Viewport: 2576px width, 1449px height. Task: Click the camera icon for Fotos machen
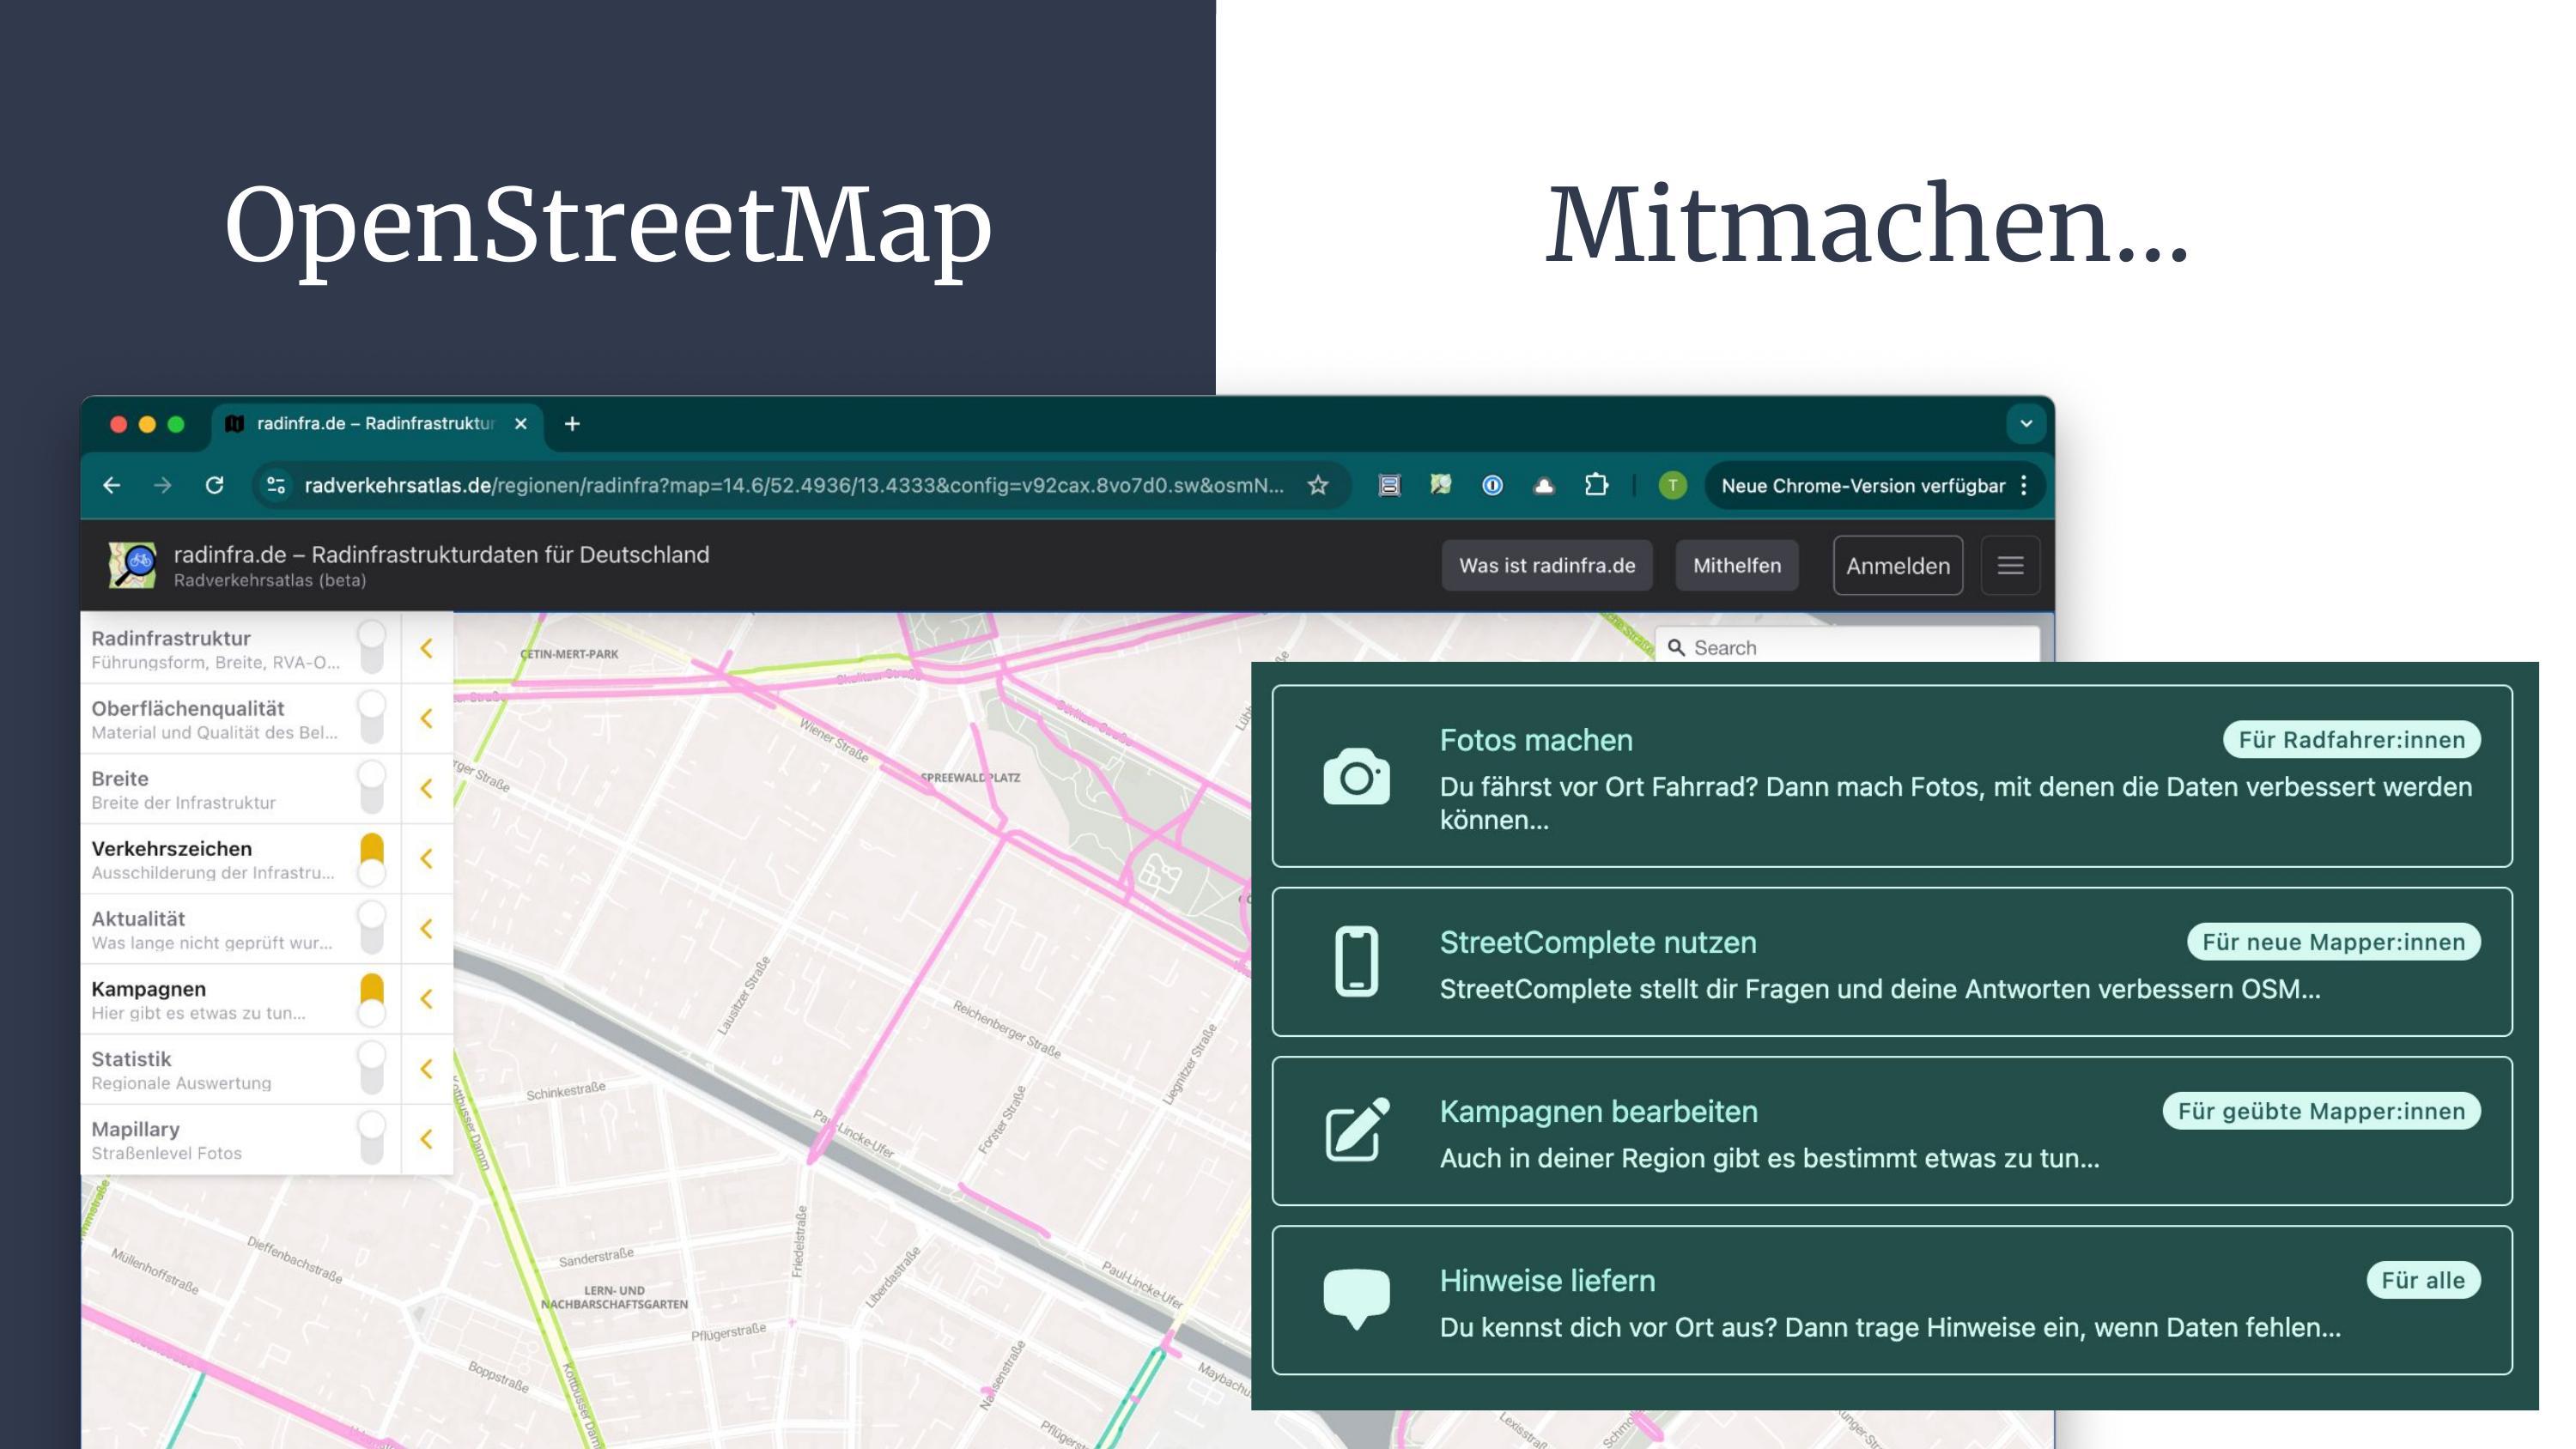point(1356,777)
